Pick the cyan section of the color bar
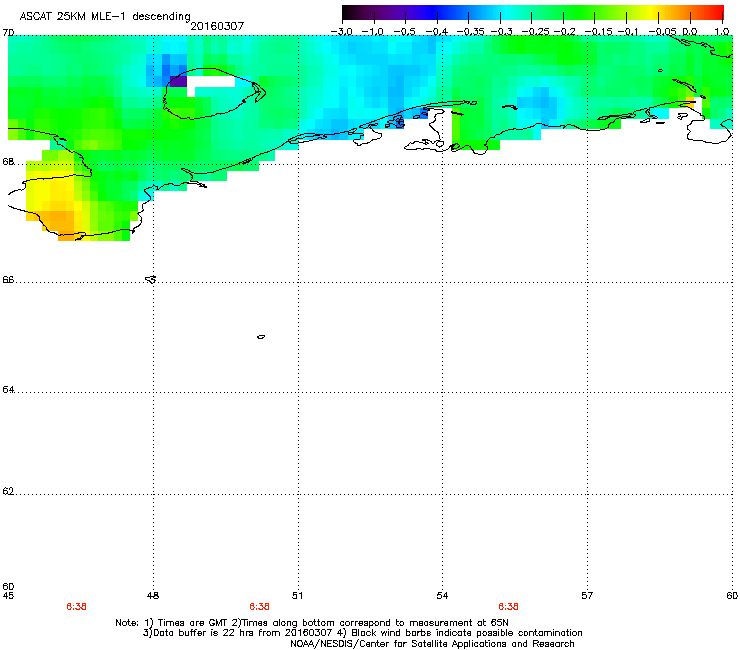The image size is (740, 650). (x=505, y=12)
